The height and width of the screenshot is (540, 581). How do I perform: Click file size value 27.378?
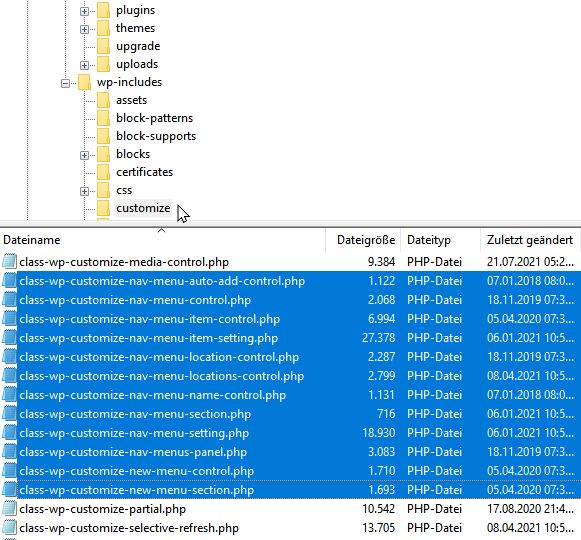[x=378, y=338]
